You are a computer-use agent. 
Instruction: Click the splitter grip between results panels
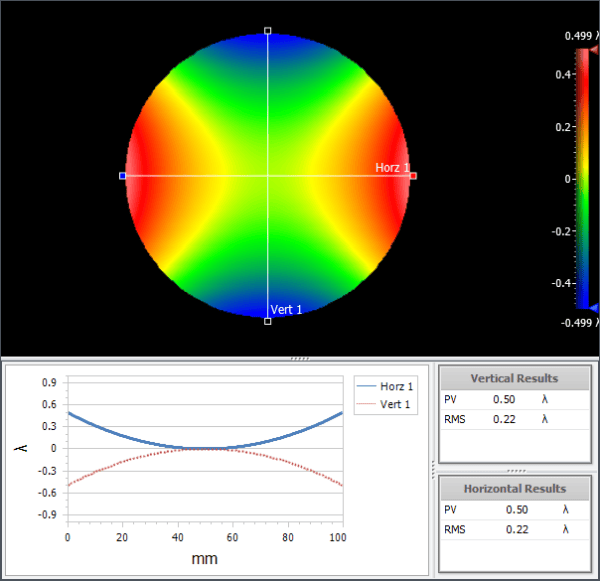click(516, 469)
